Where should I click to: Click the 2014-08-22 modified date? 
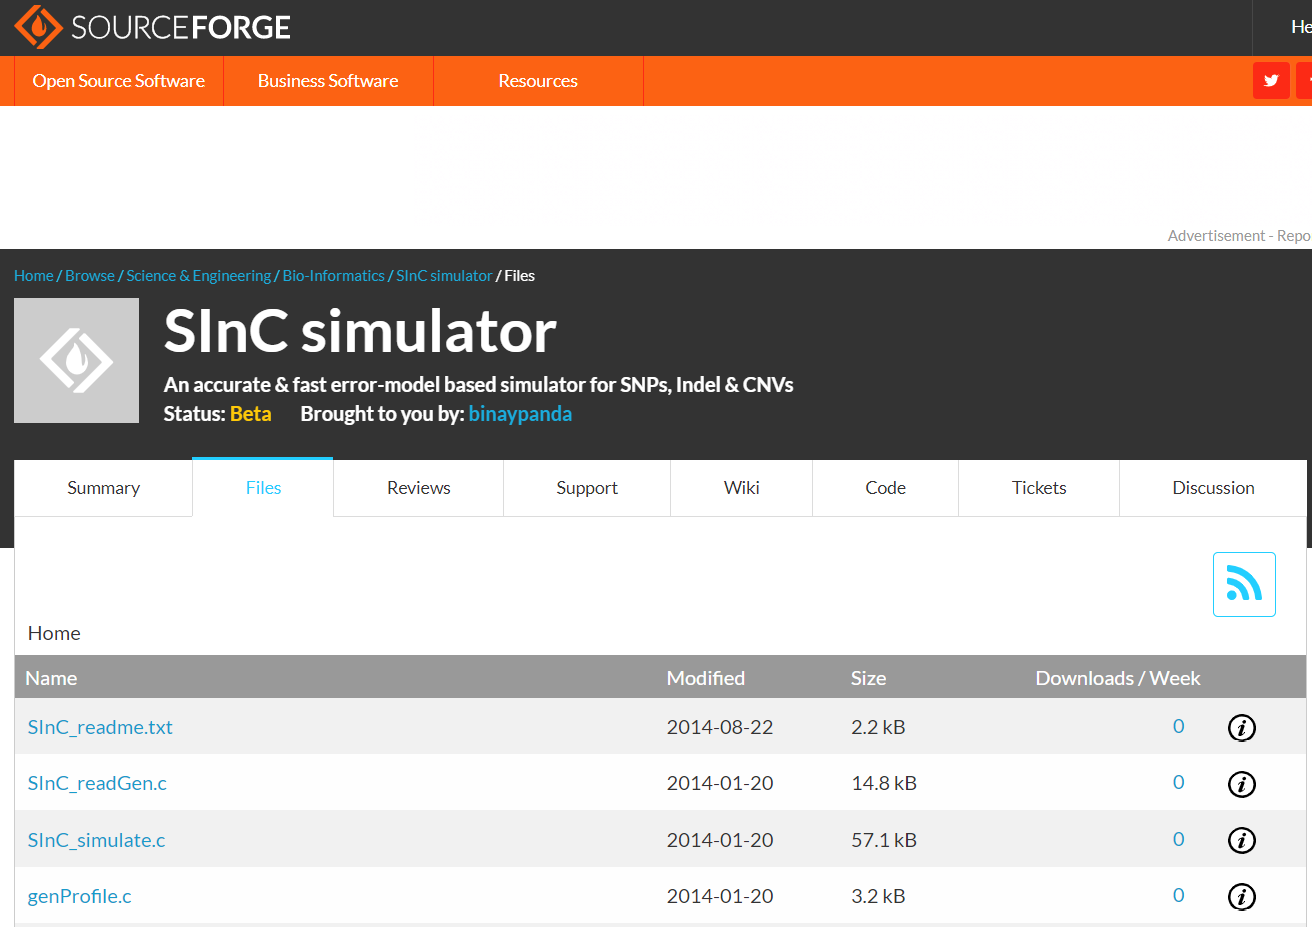[x=720, y=727]
